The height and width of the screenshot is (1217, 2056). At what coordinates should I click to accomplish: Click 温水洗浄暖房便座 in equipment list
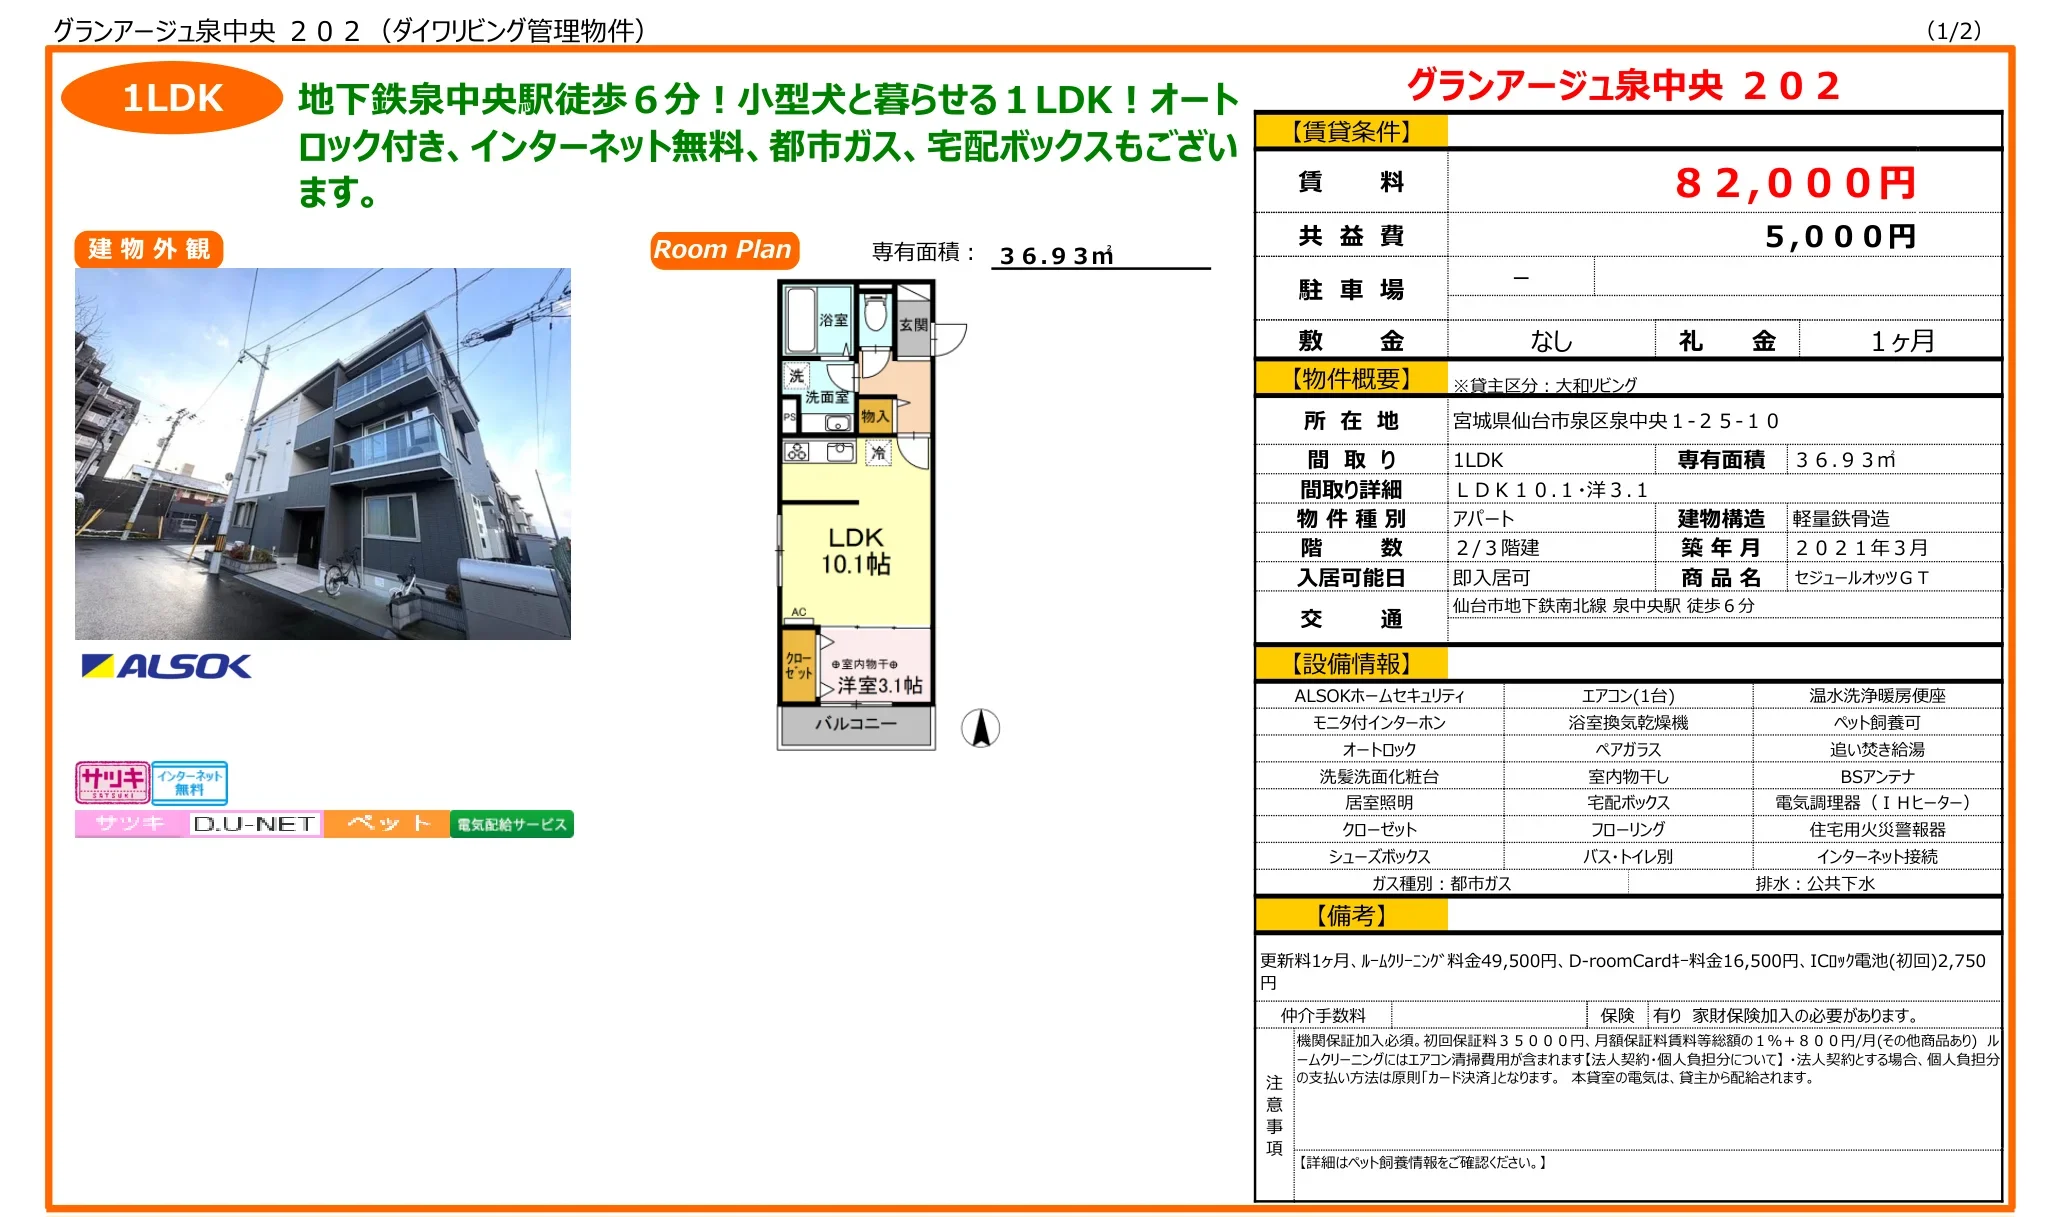1877,696
